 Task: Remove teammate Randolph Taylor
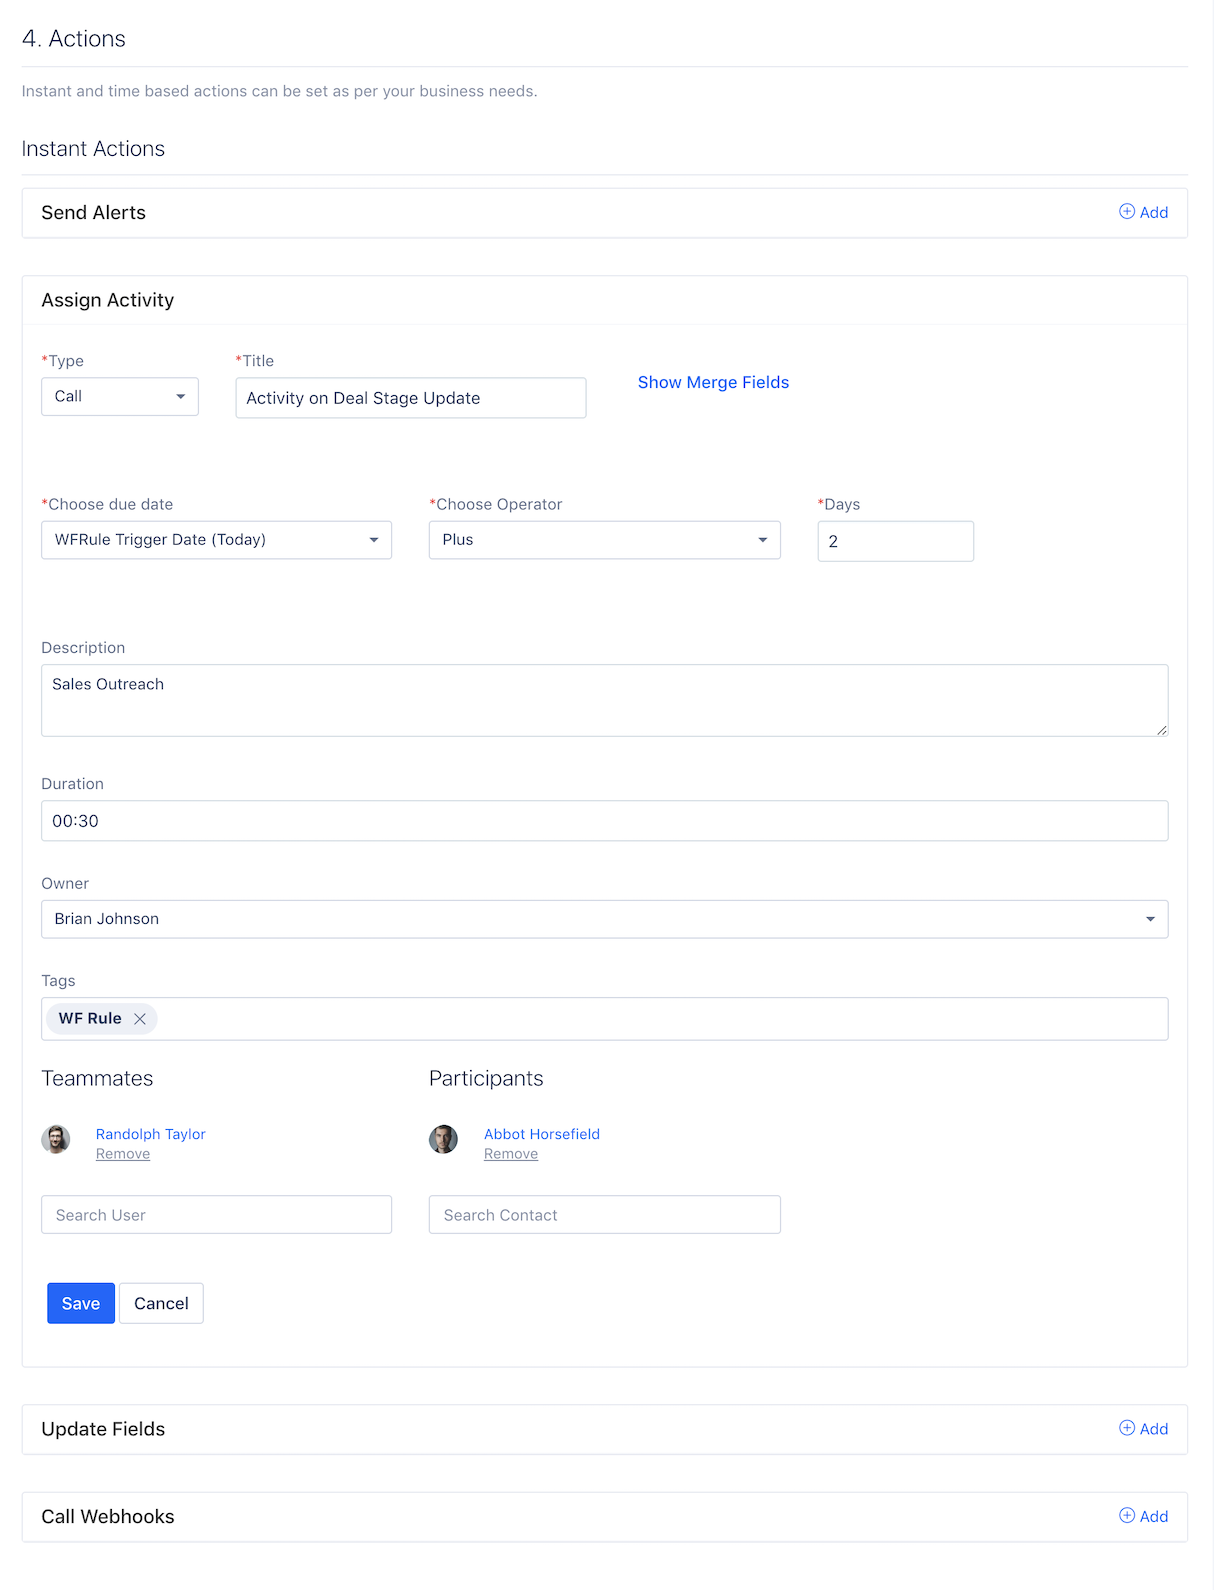pos(123,1154)
